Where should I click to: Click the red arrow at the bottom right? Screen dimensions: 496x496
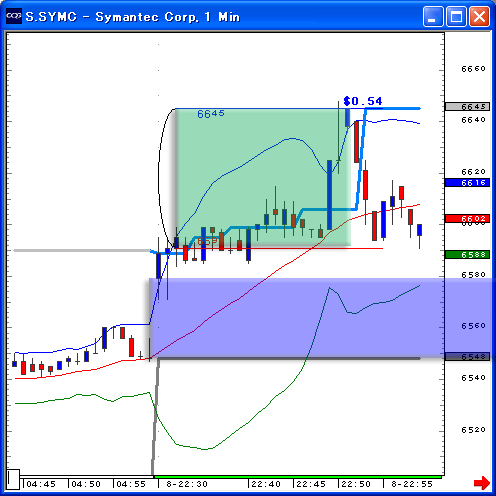(482, 483)
